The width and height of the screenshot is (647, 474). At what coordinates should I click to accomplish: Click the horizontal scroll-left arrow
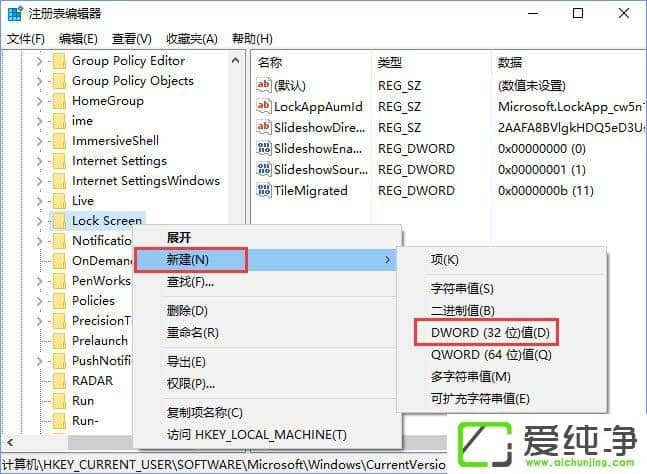pos(10,443)
